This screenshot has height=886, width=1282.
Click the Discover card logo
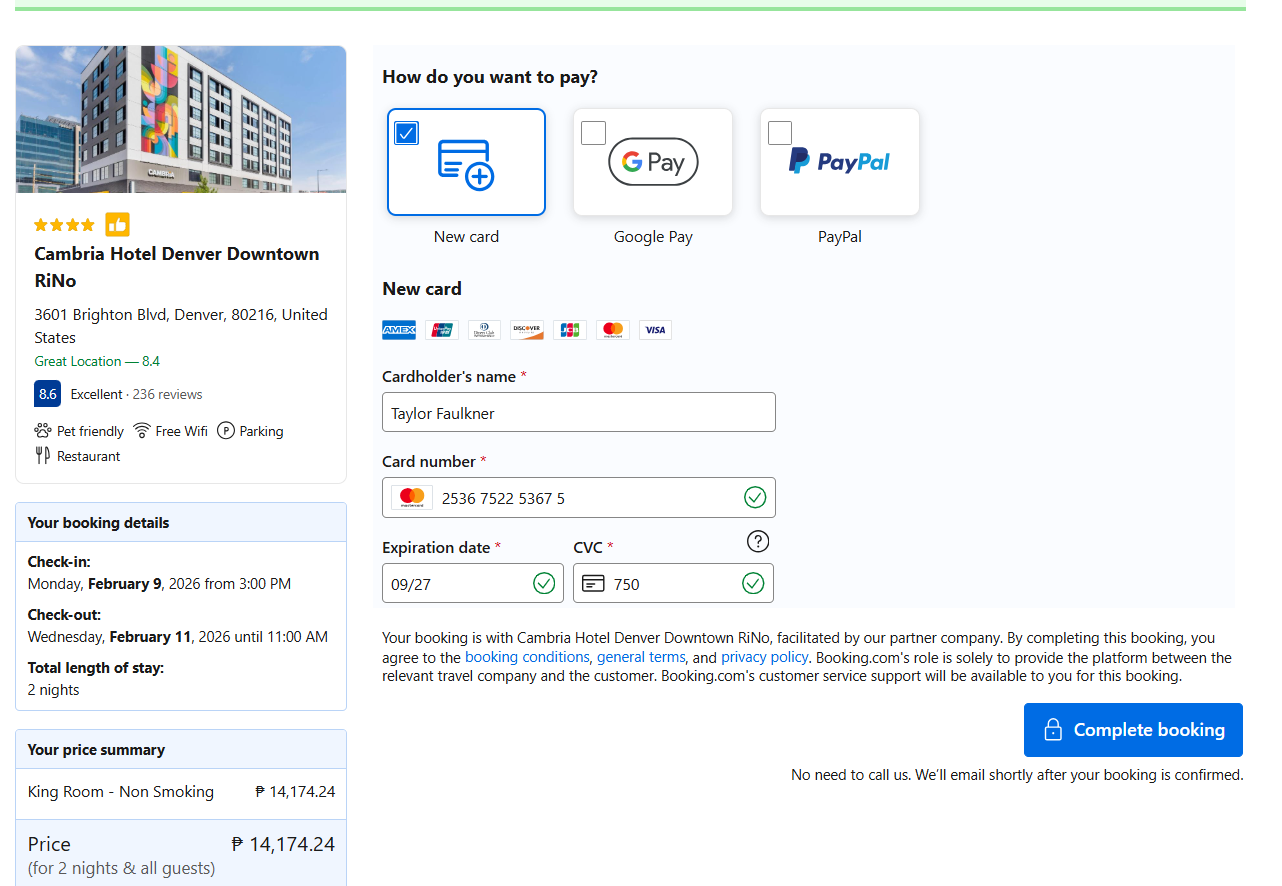[527, 330]
